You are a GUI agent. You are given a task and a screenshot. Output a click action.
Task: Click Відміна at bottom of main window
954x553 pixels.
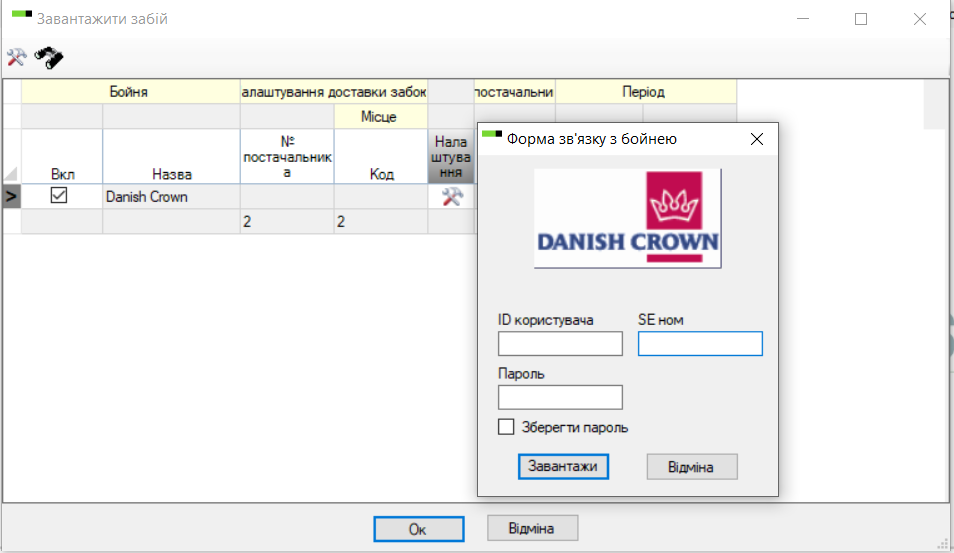(532, 528)
